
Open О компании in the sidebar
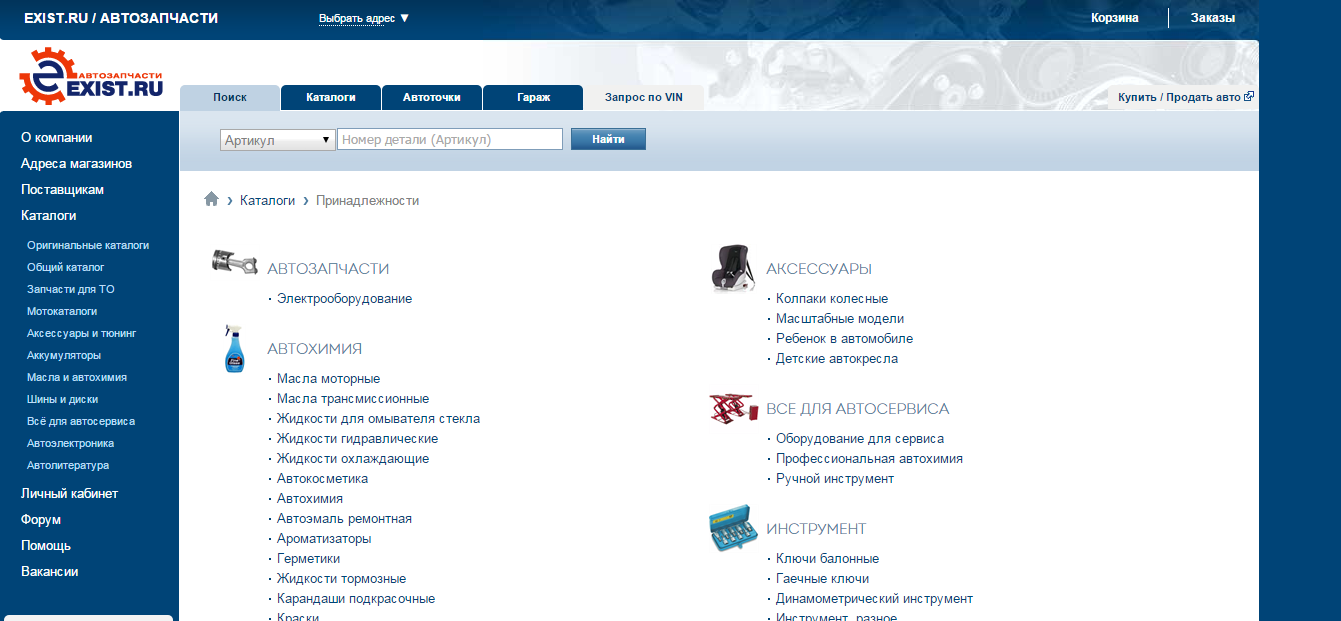(57, 137)
